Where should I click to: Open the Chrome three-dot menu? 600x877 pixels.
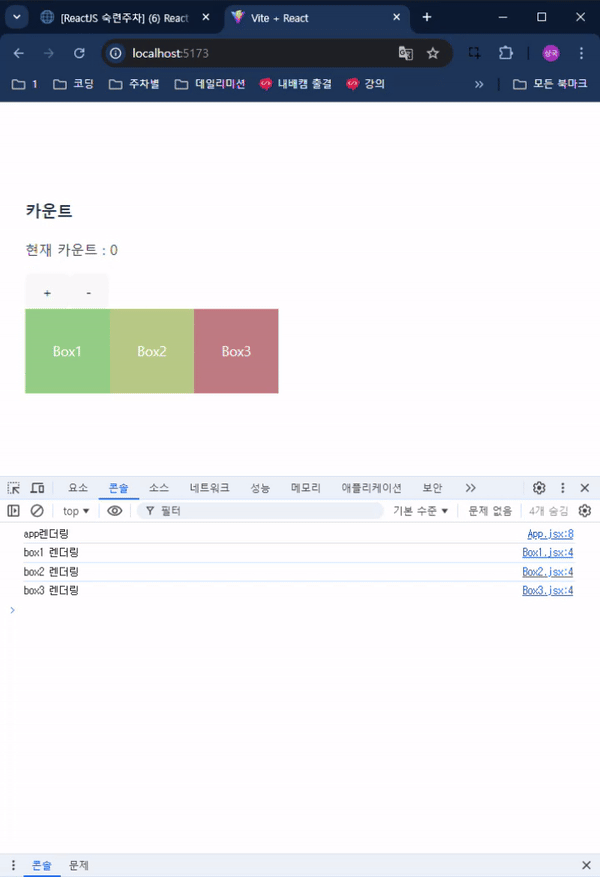point(582,53)
